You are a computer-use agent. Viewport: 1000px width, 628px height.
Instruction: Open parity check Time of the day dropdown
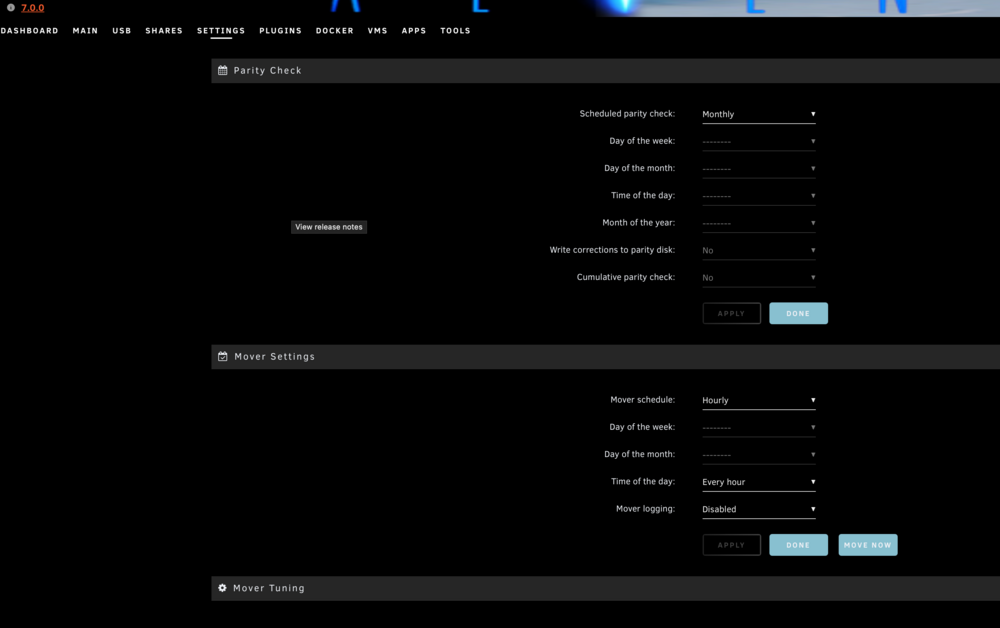[x=759, y=196]
